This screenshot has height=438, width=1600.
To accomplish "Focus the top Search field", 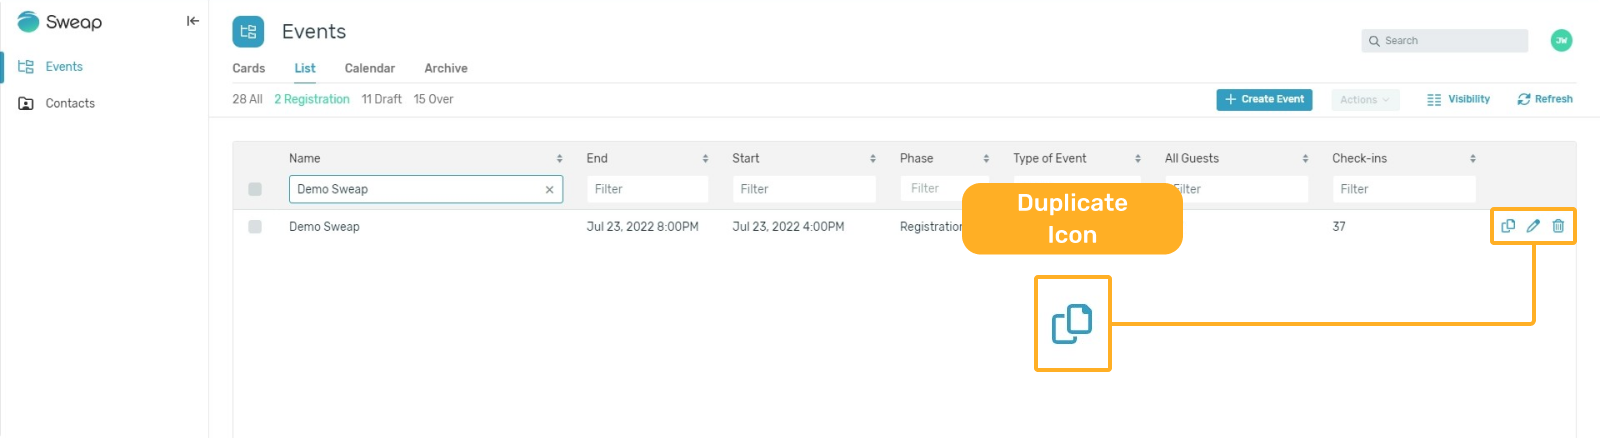I will point(1445,41).
